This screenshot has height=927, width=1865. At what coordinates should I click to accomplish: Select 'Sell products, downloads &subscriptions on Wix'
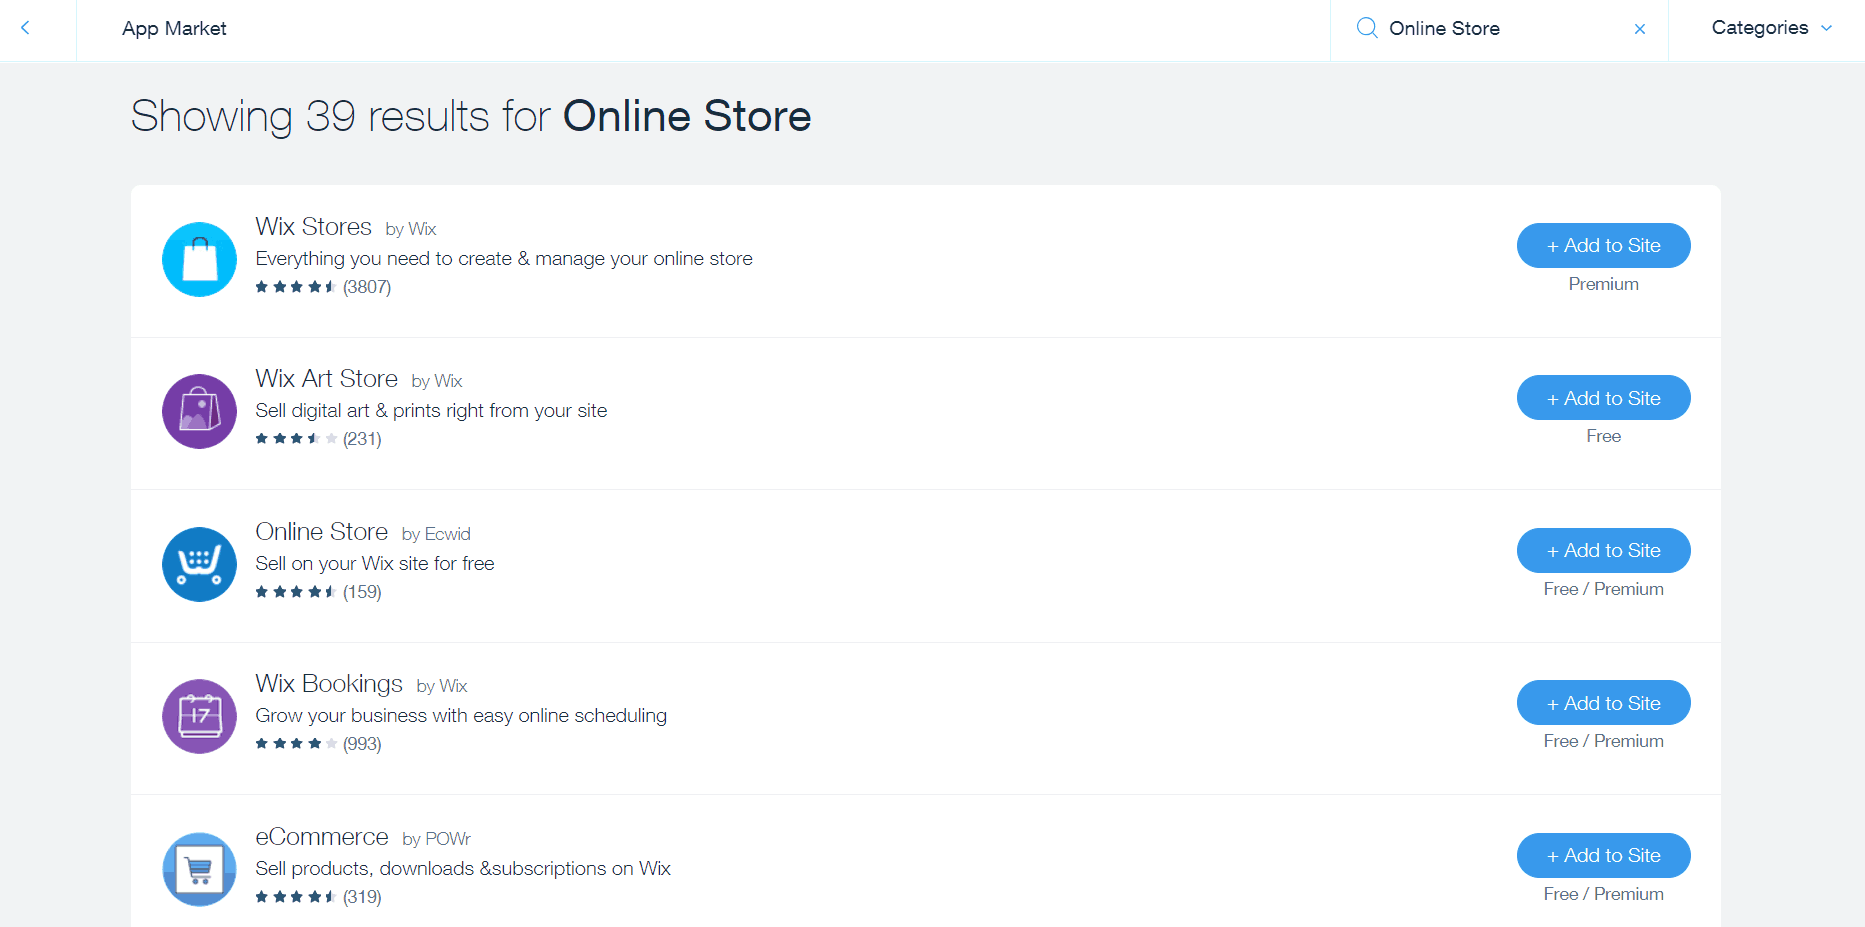[463, 869]
